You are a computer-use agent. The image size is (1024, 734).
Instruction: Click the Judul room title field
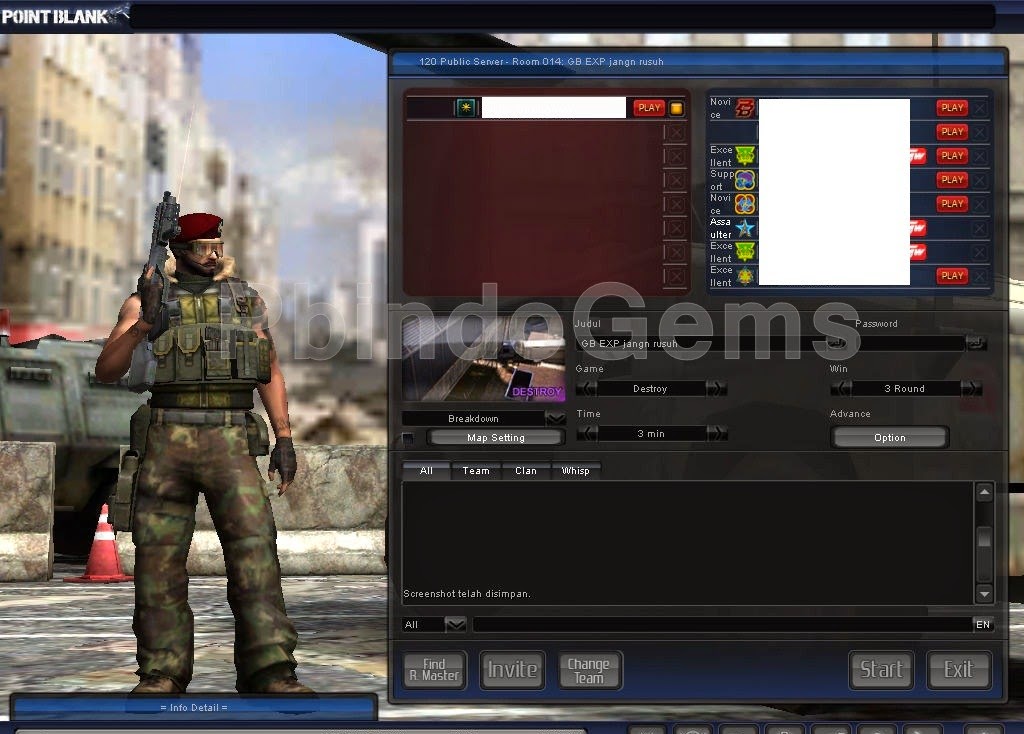coord(700,343)
